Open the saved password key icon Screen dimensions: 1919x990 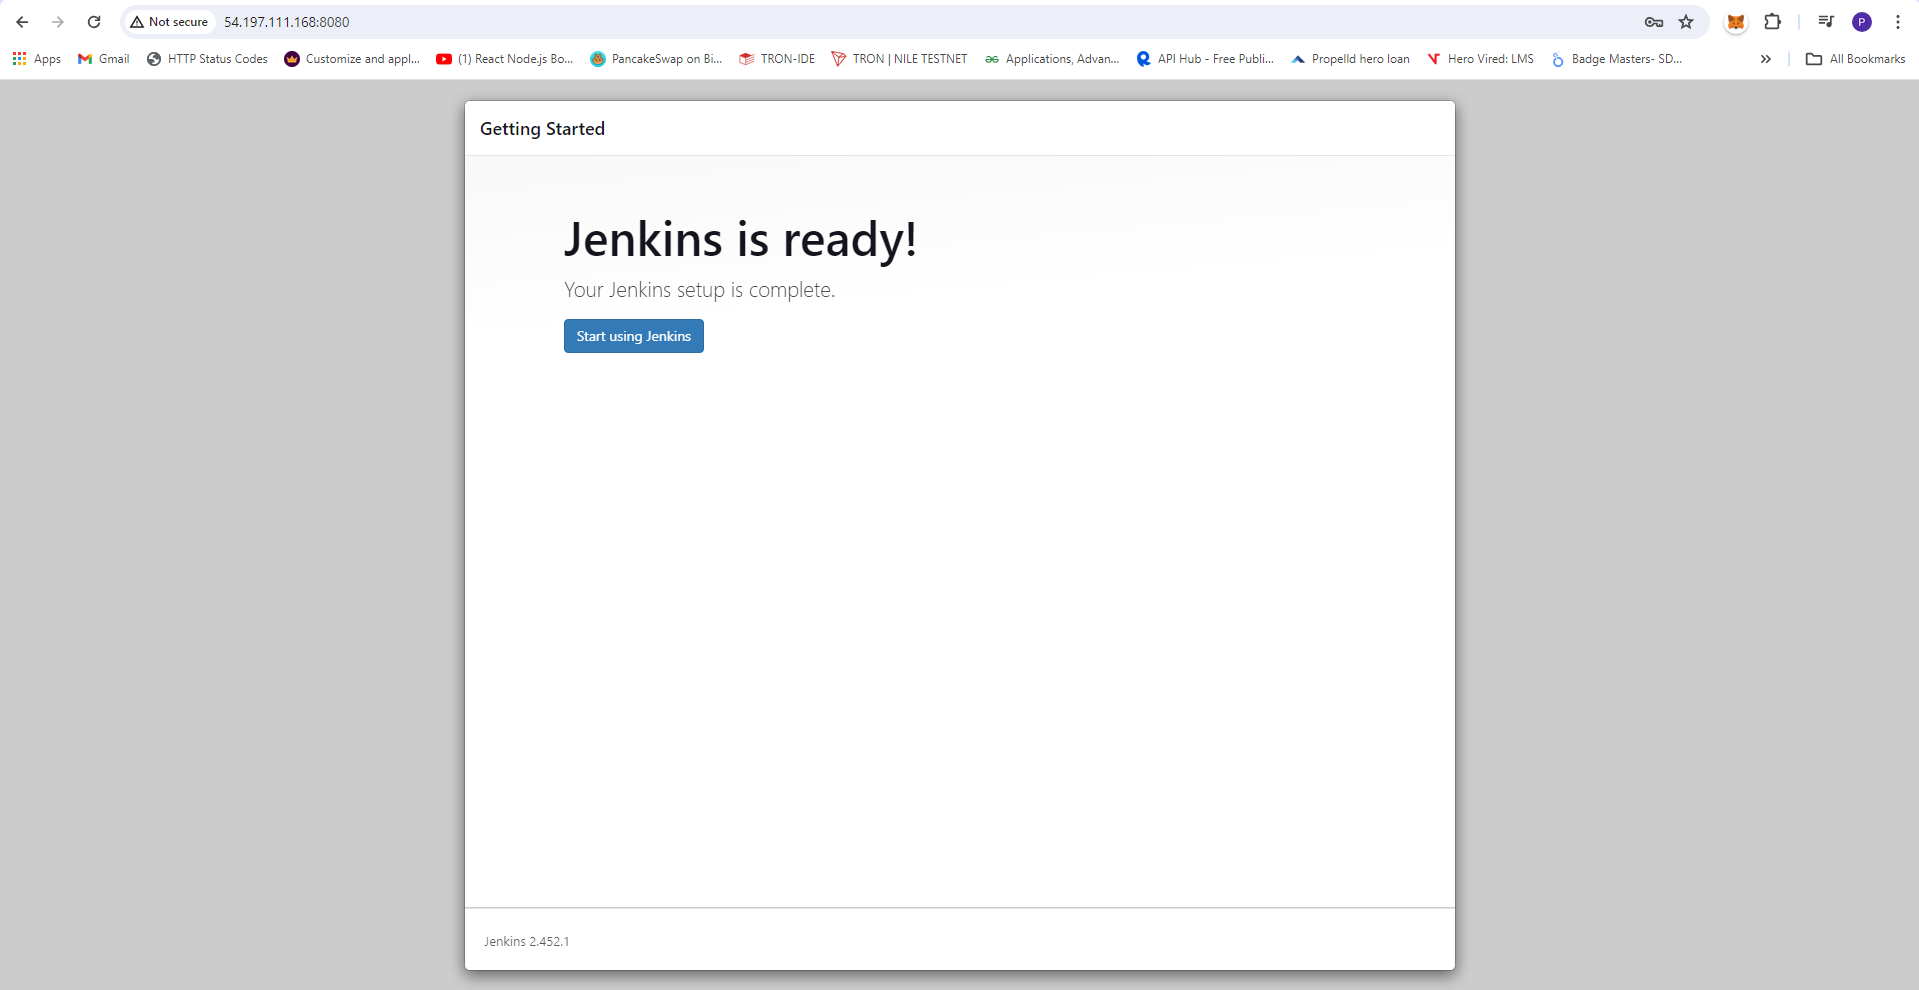pos(1654,22)
